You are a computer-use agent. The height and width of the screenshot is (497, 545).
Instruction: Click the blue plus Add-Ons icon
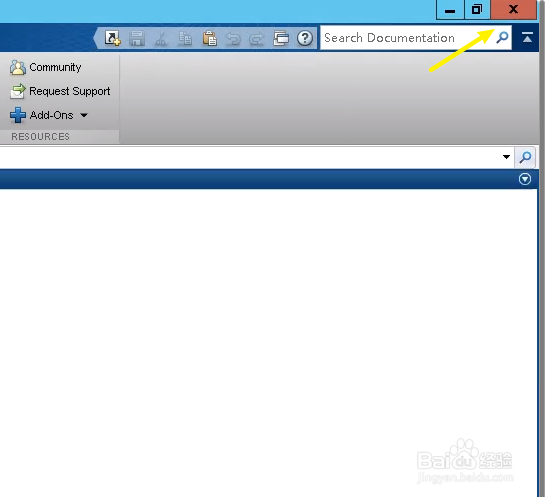point(18,115)
